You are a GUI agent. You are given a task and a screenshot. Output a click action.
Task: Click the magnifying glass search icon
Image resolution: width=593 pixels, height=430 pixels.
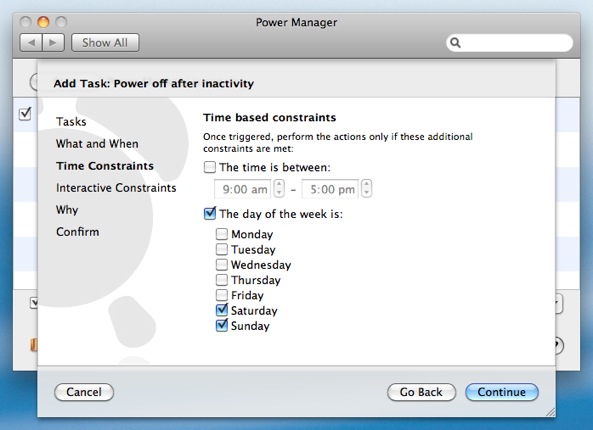[455, 43]
